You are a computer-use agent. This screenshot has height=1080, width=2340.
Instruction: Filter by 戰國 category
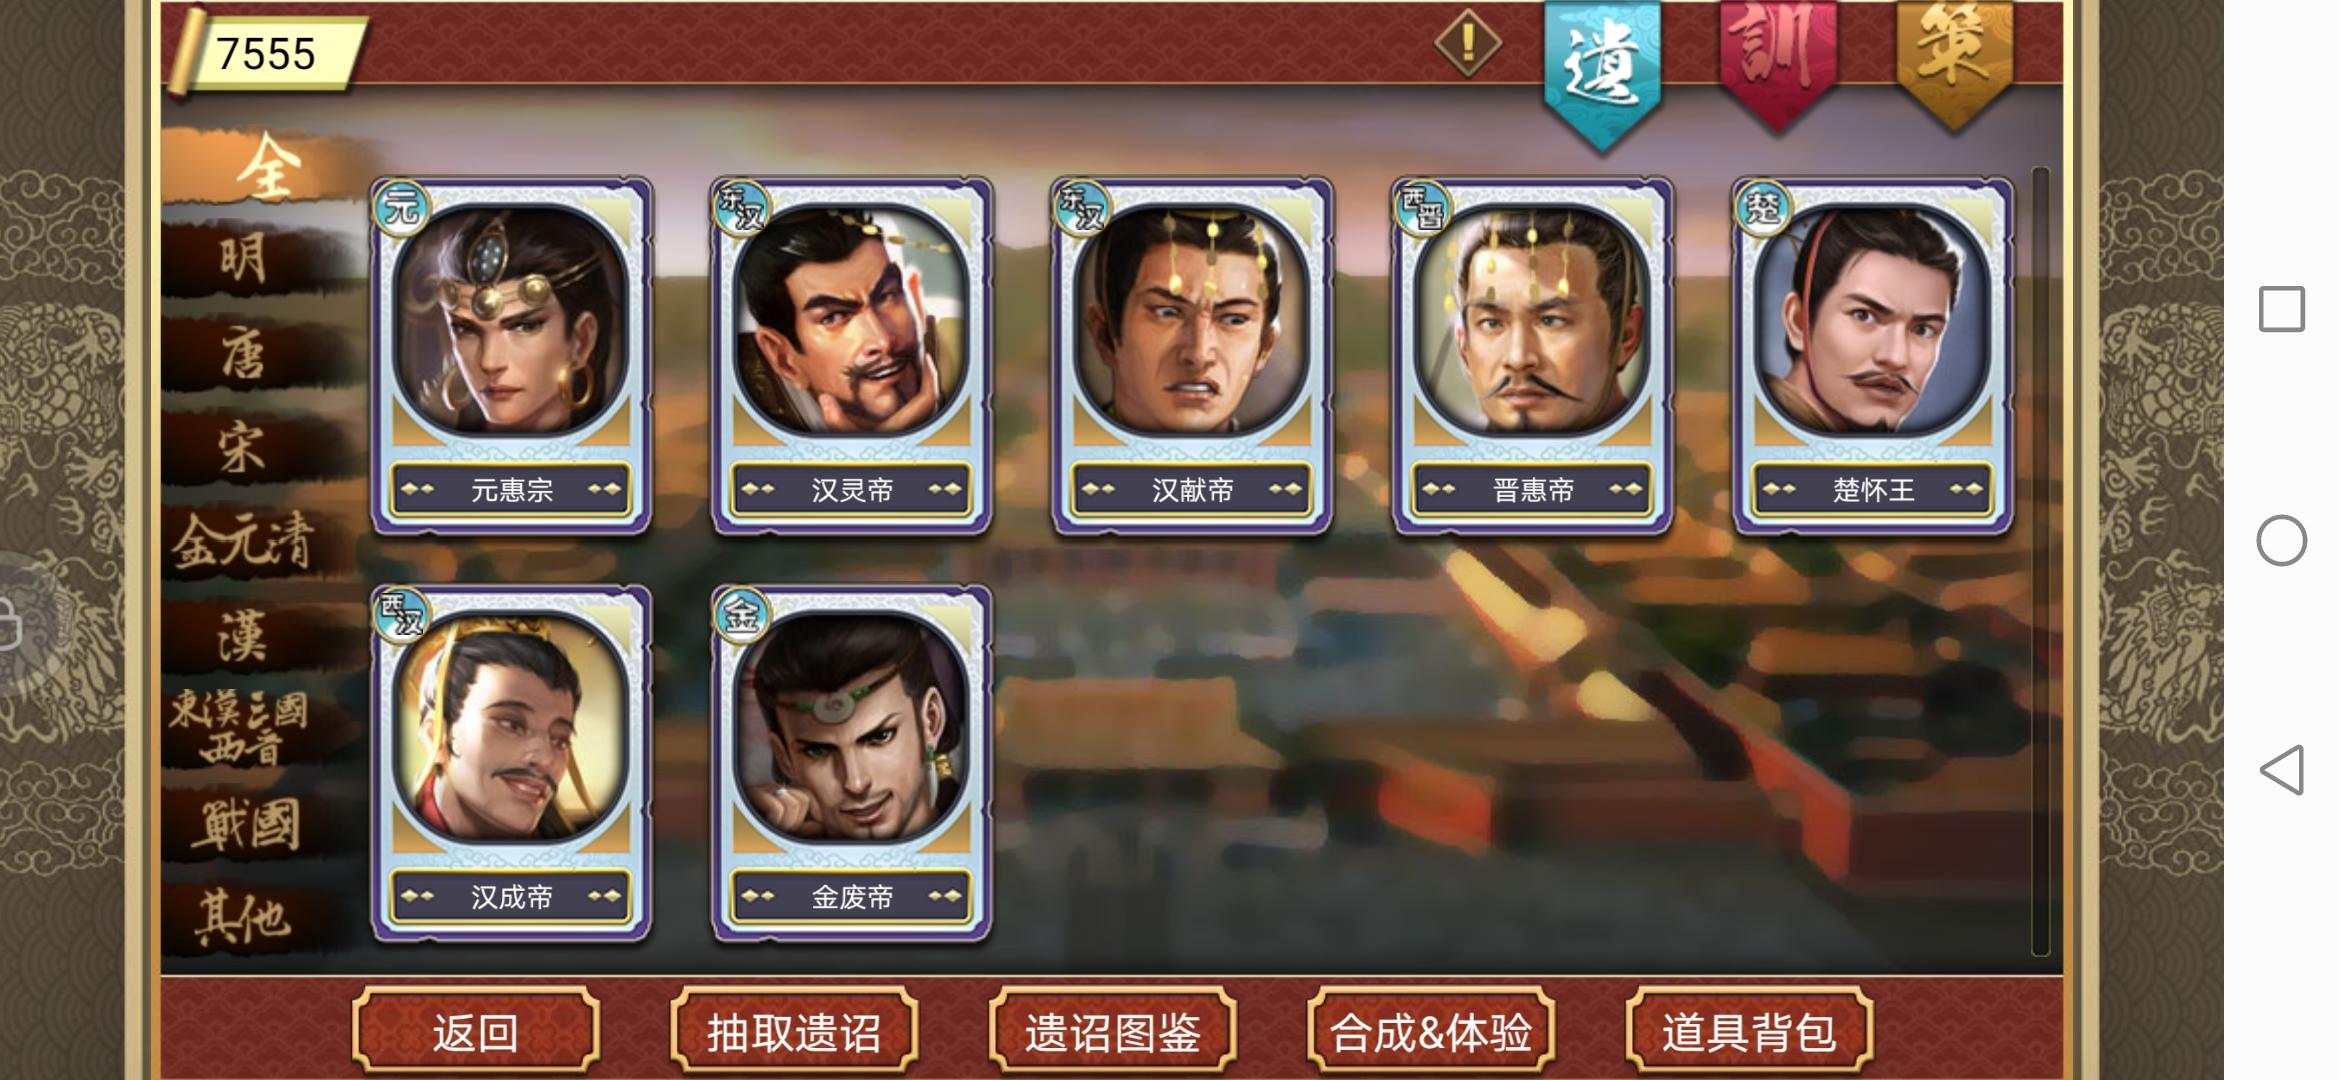[x=246, y=825]
